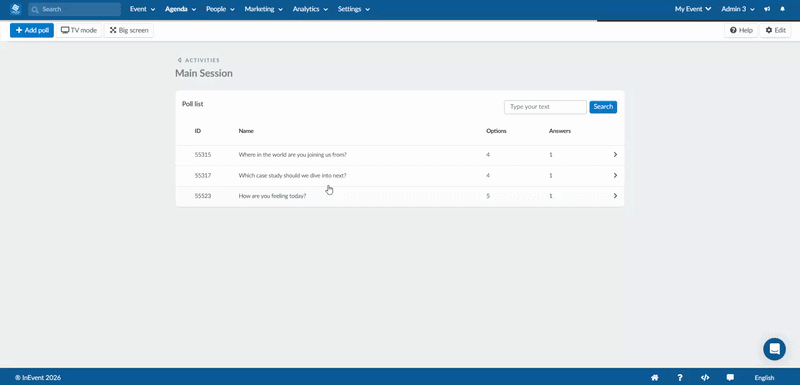Open the live chat bubble widget
This screenshot has width=800, height=385.
(774, 349)
